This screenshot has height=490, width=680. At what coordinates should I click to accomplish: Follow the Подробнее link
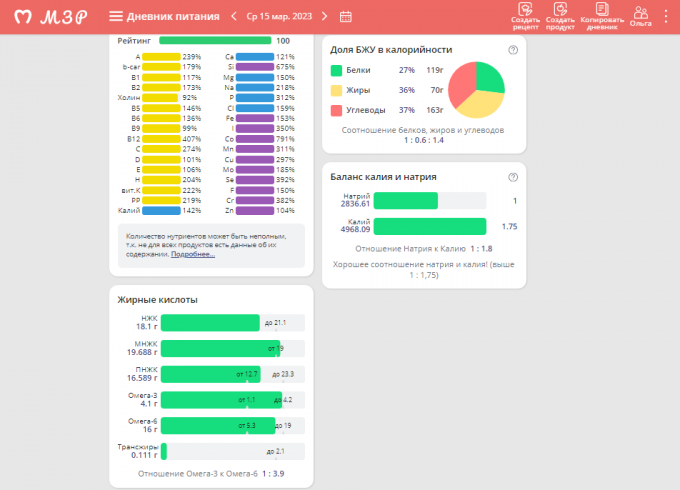(193, 254)
